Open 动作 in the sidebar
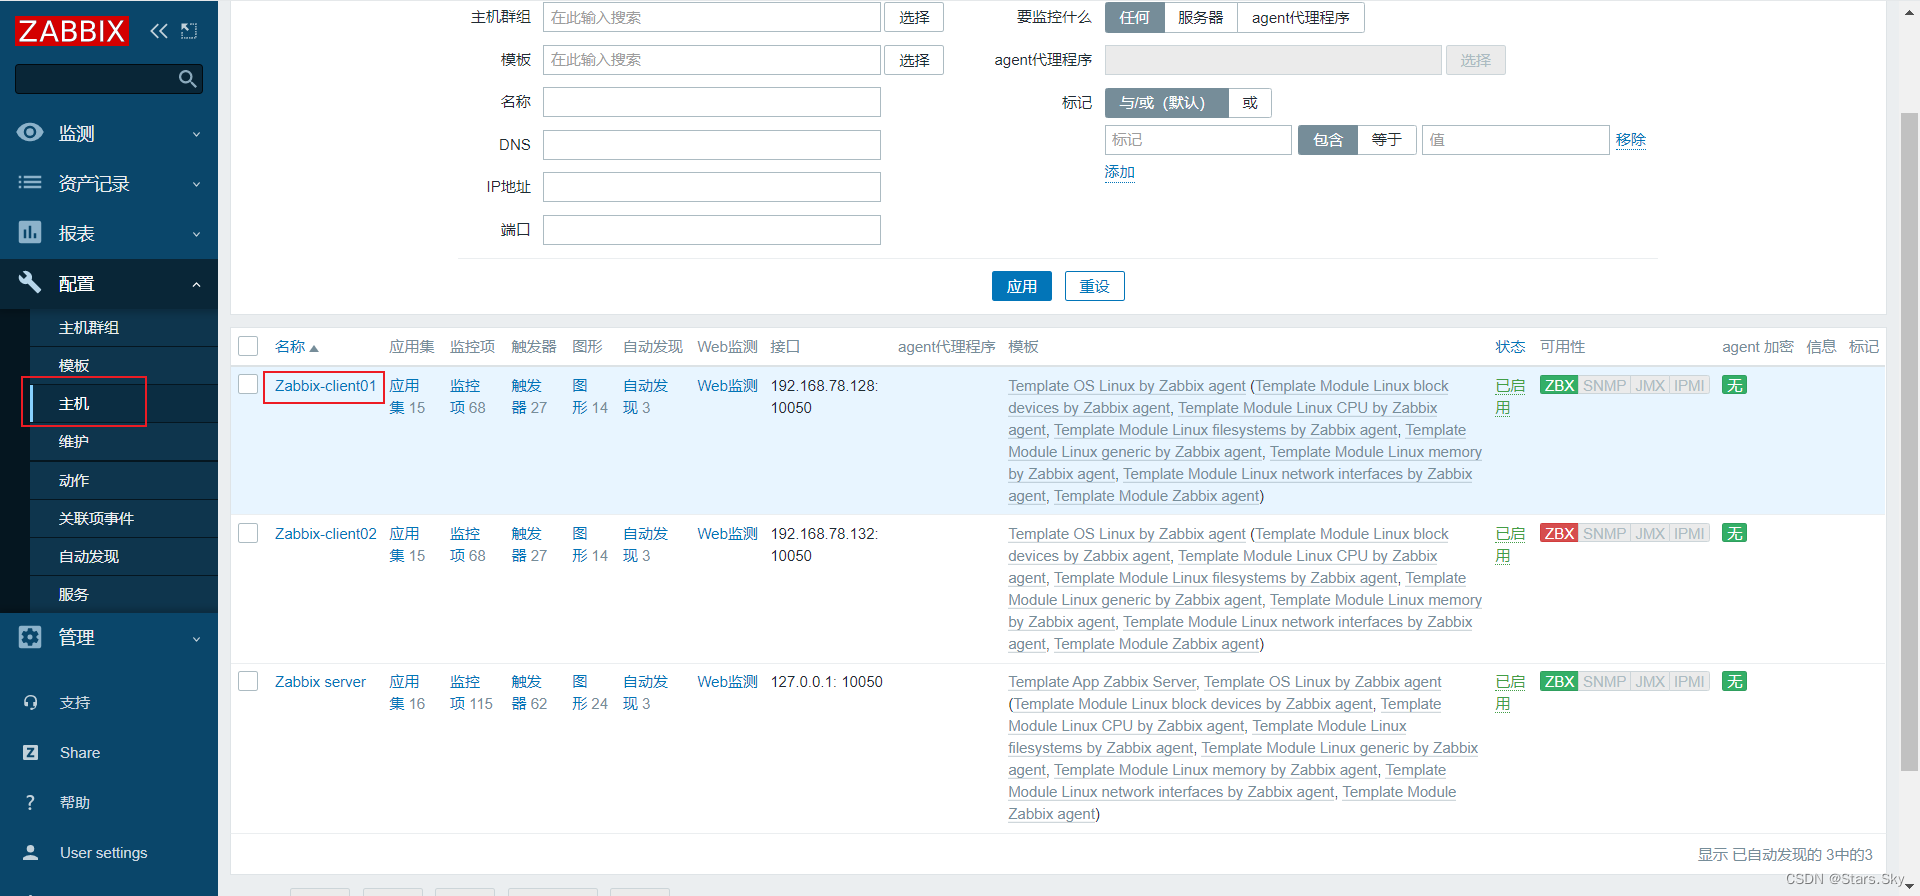1920x896 pixels. click(124, 480)
